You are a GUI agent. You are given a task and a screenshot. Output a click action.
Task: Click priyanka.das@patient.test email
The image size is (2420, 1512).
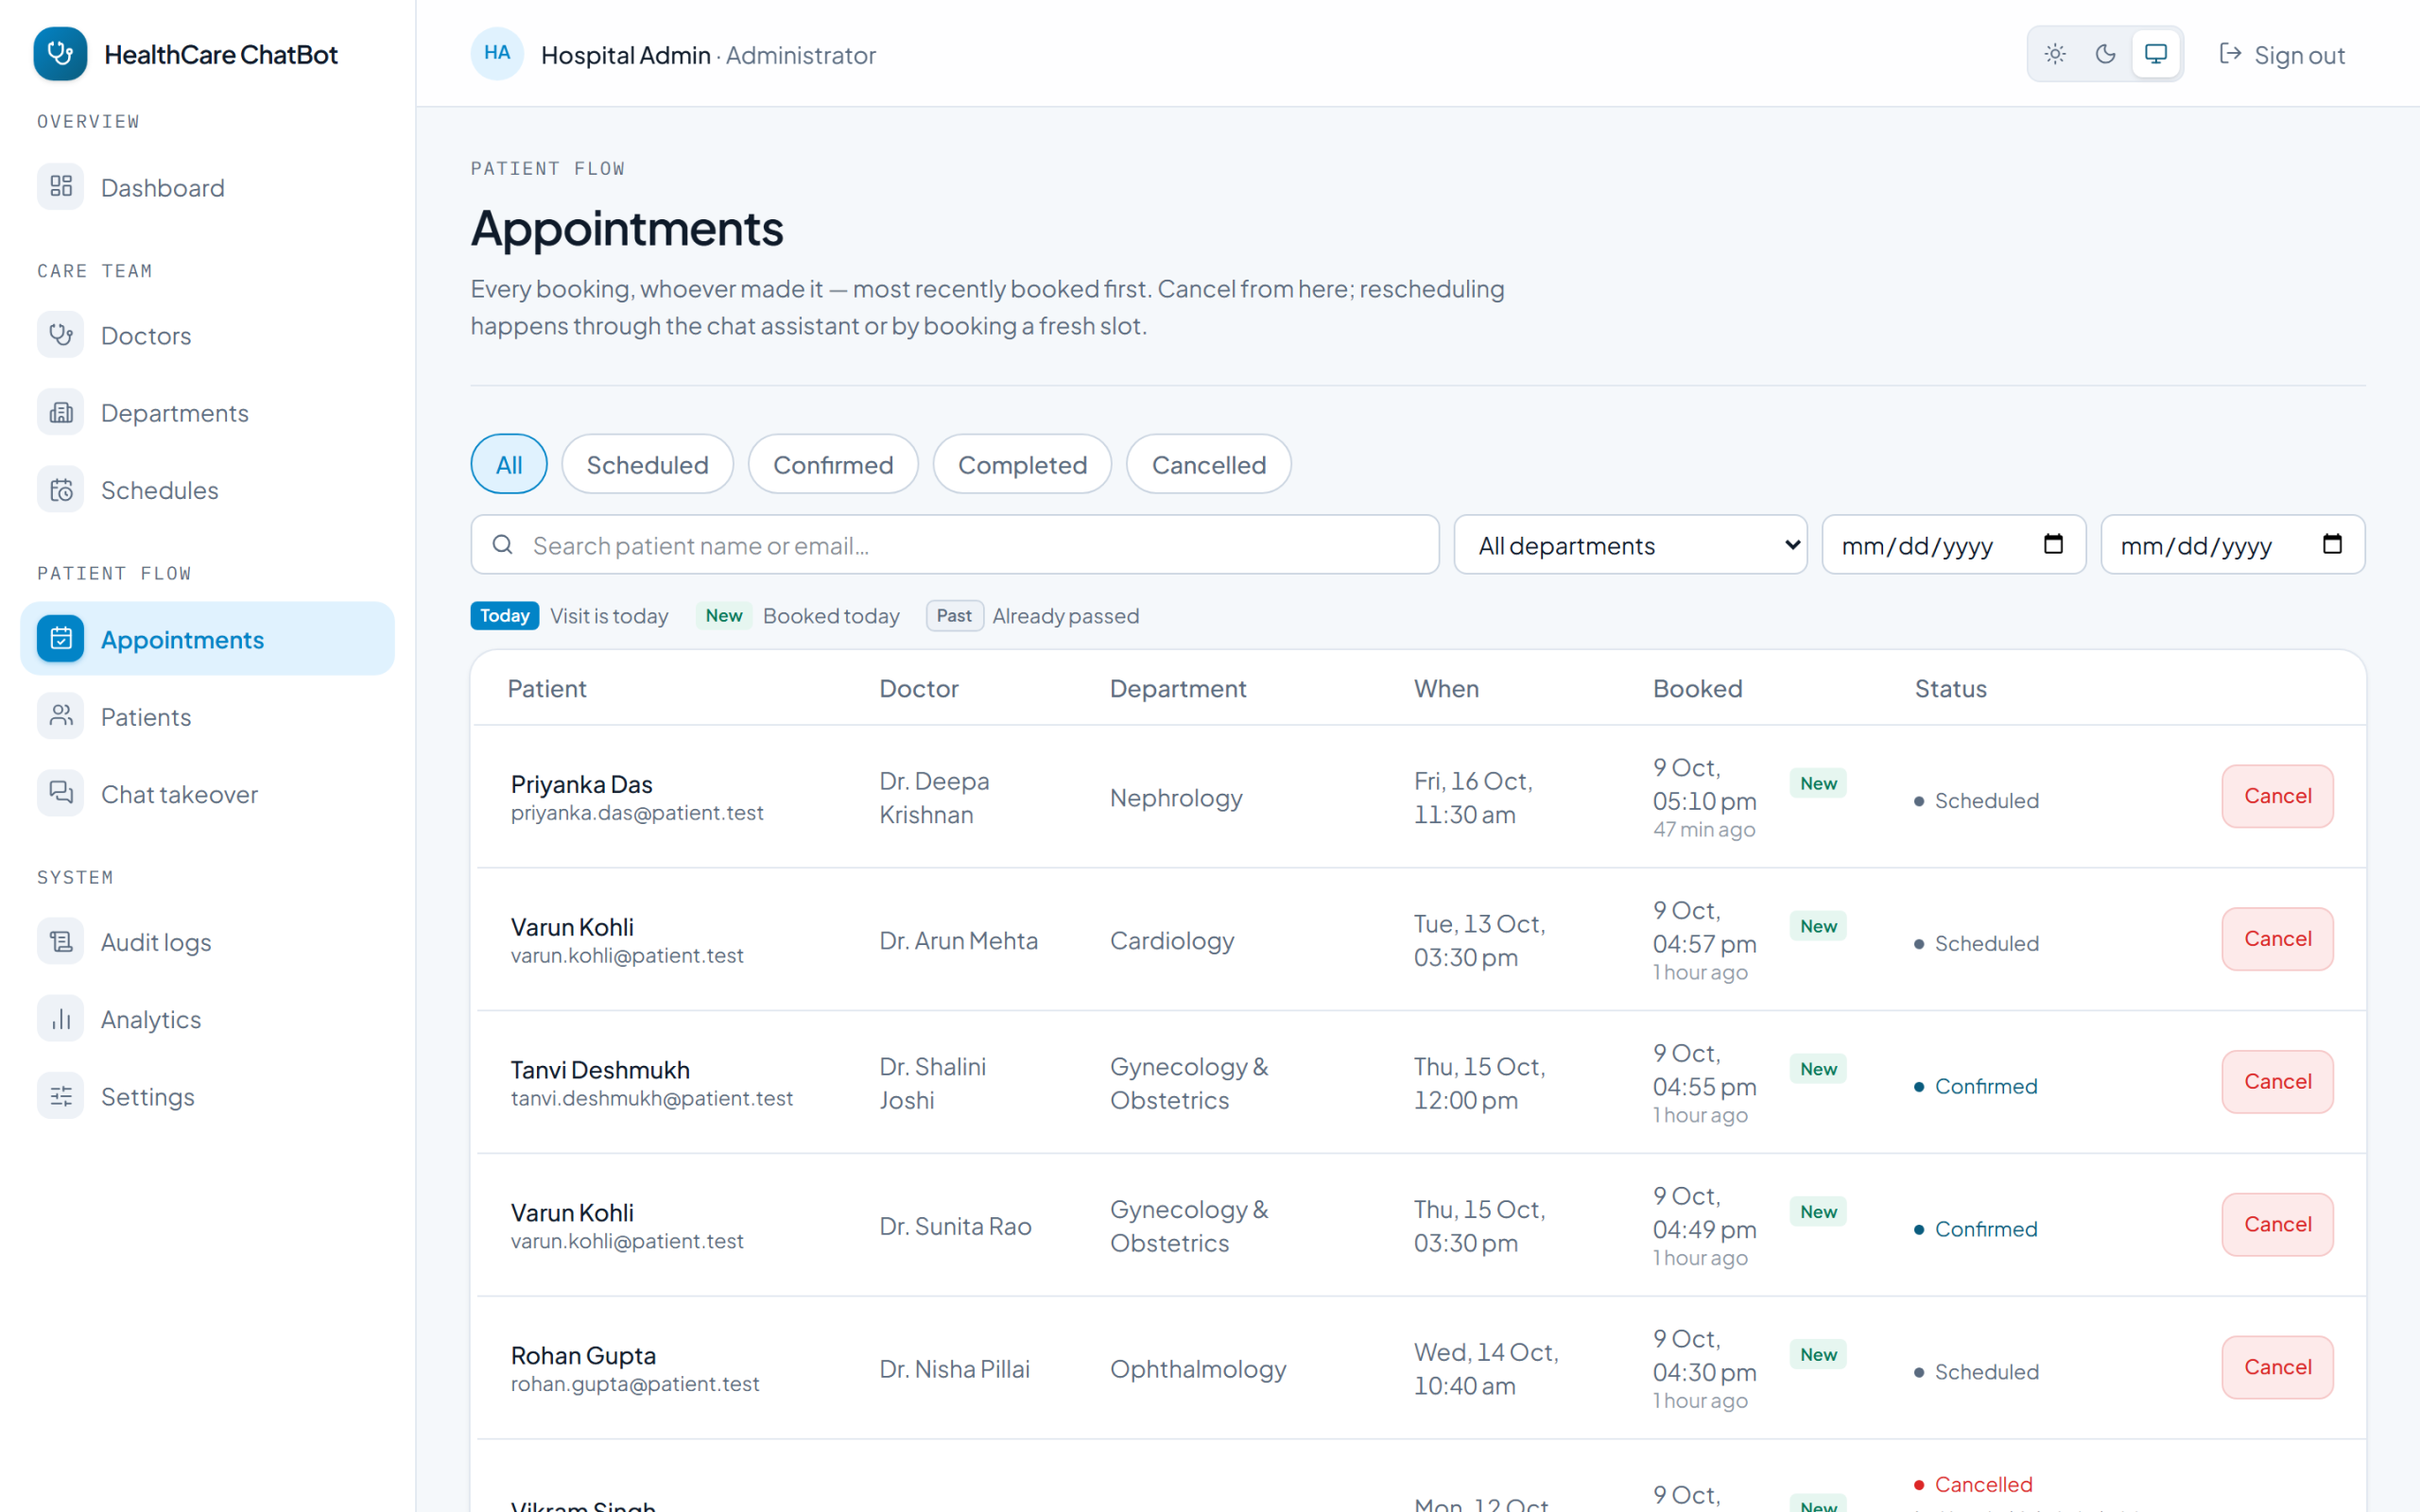coord(637,813)
